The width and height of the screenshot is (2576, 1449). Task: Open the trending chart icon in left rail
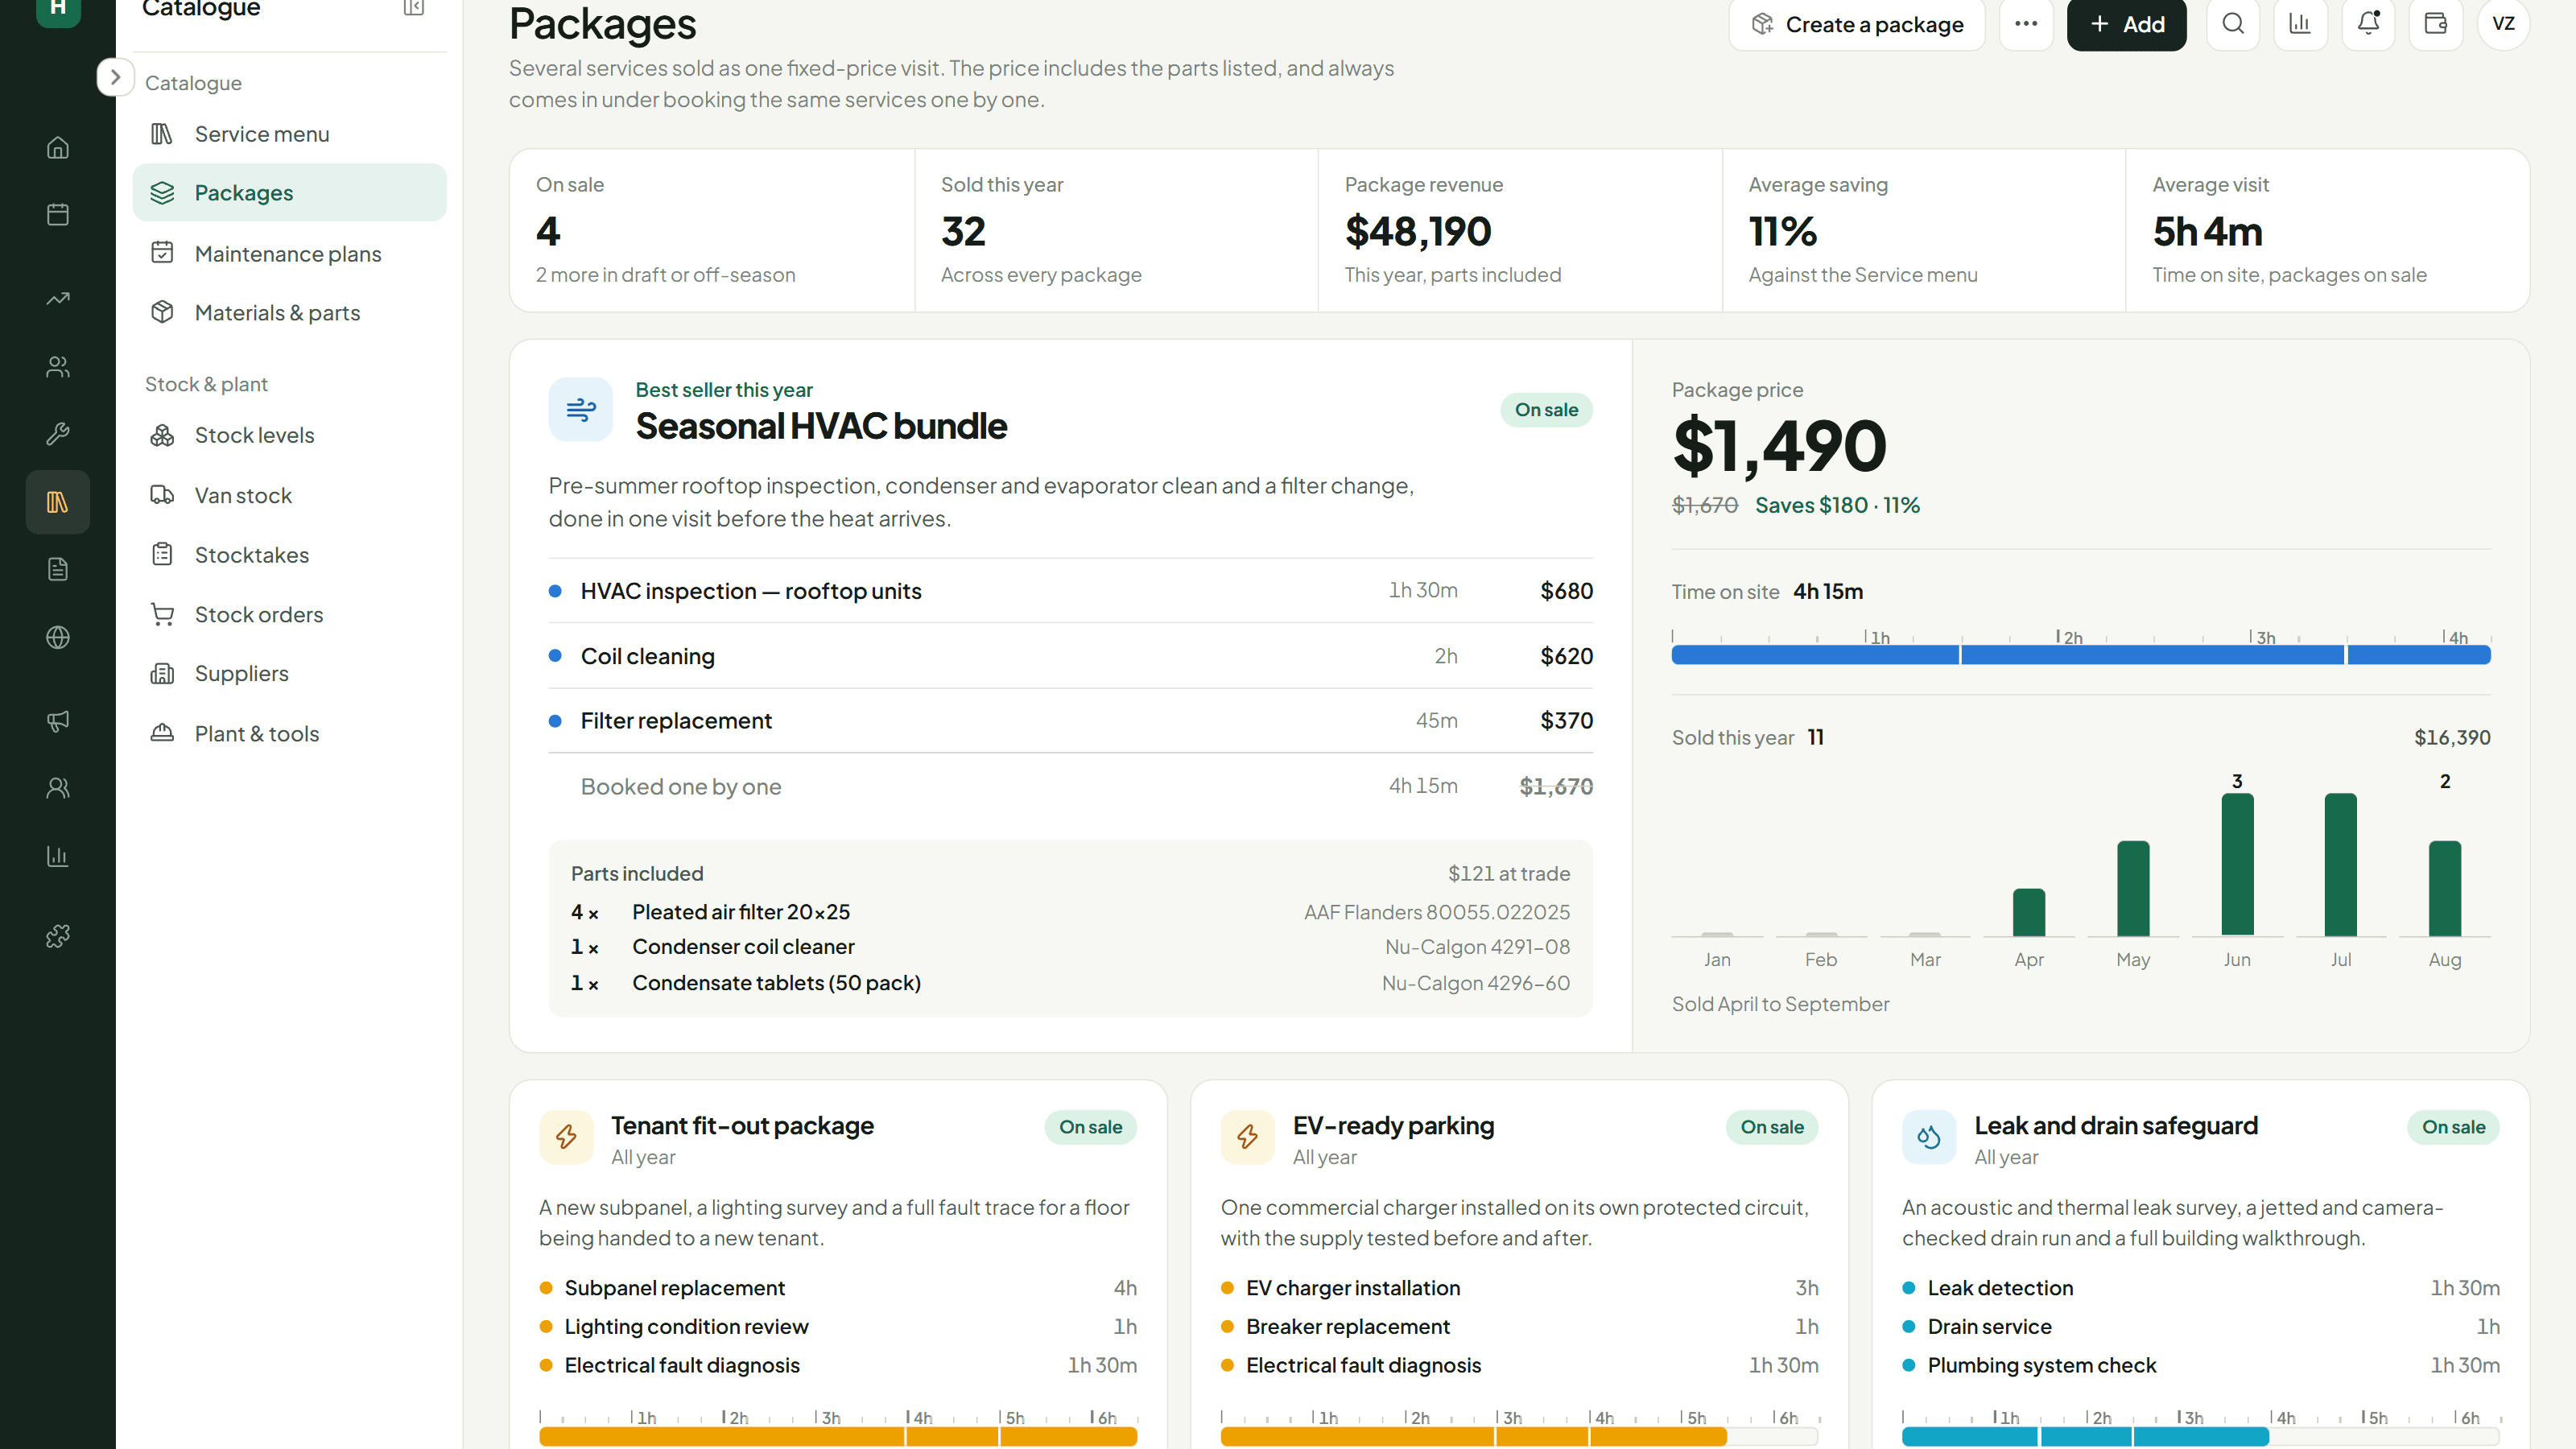[x=58, y=298]
